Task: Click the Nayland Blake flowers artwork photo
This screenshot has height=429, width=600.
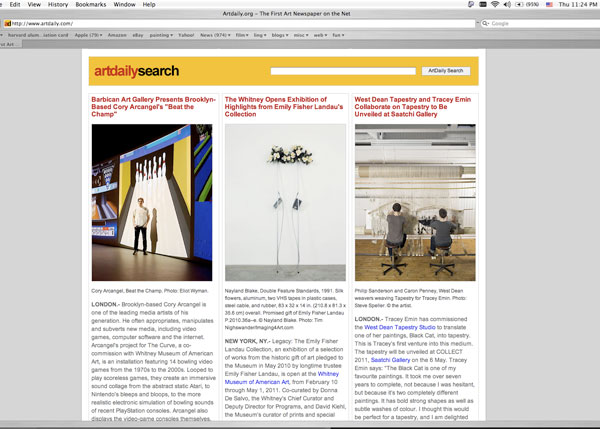Action: point(285,202)
